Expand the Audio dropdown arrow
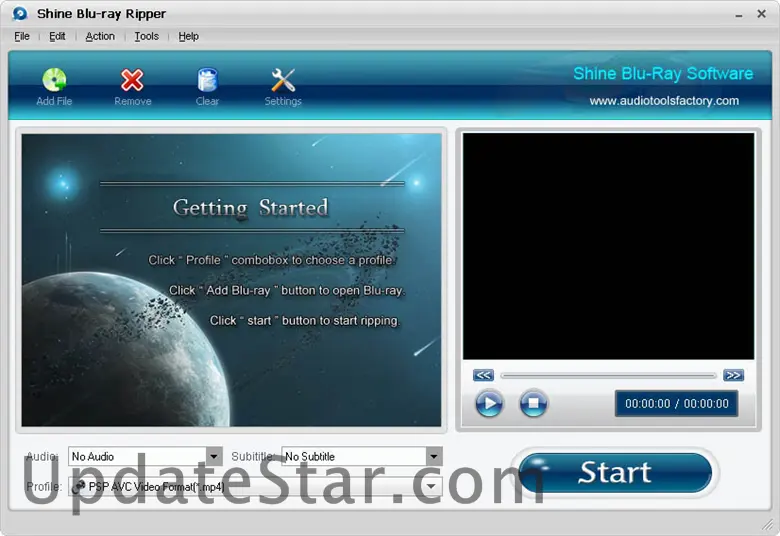Viewport: 780px width, 536px height. 214,456
